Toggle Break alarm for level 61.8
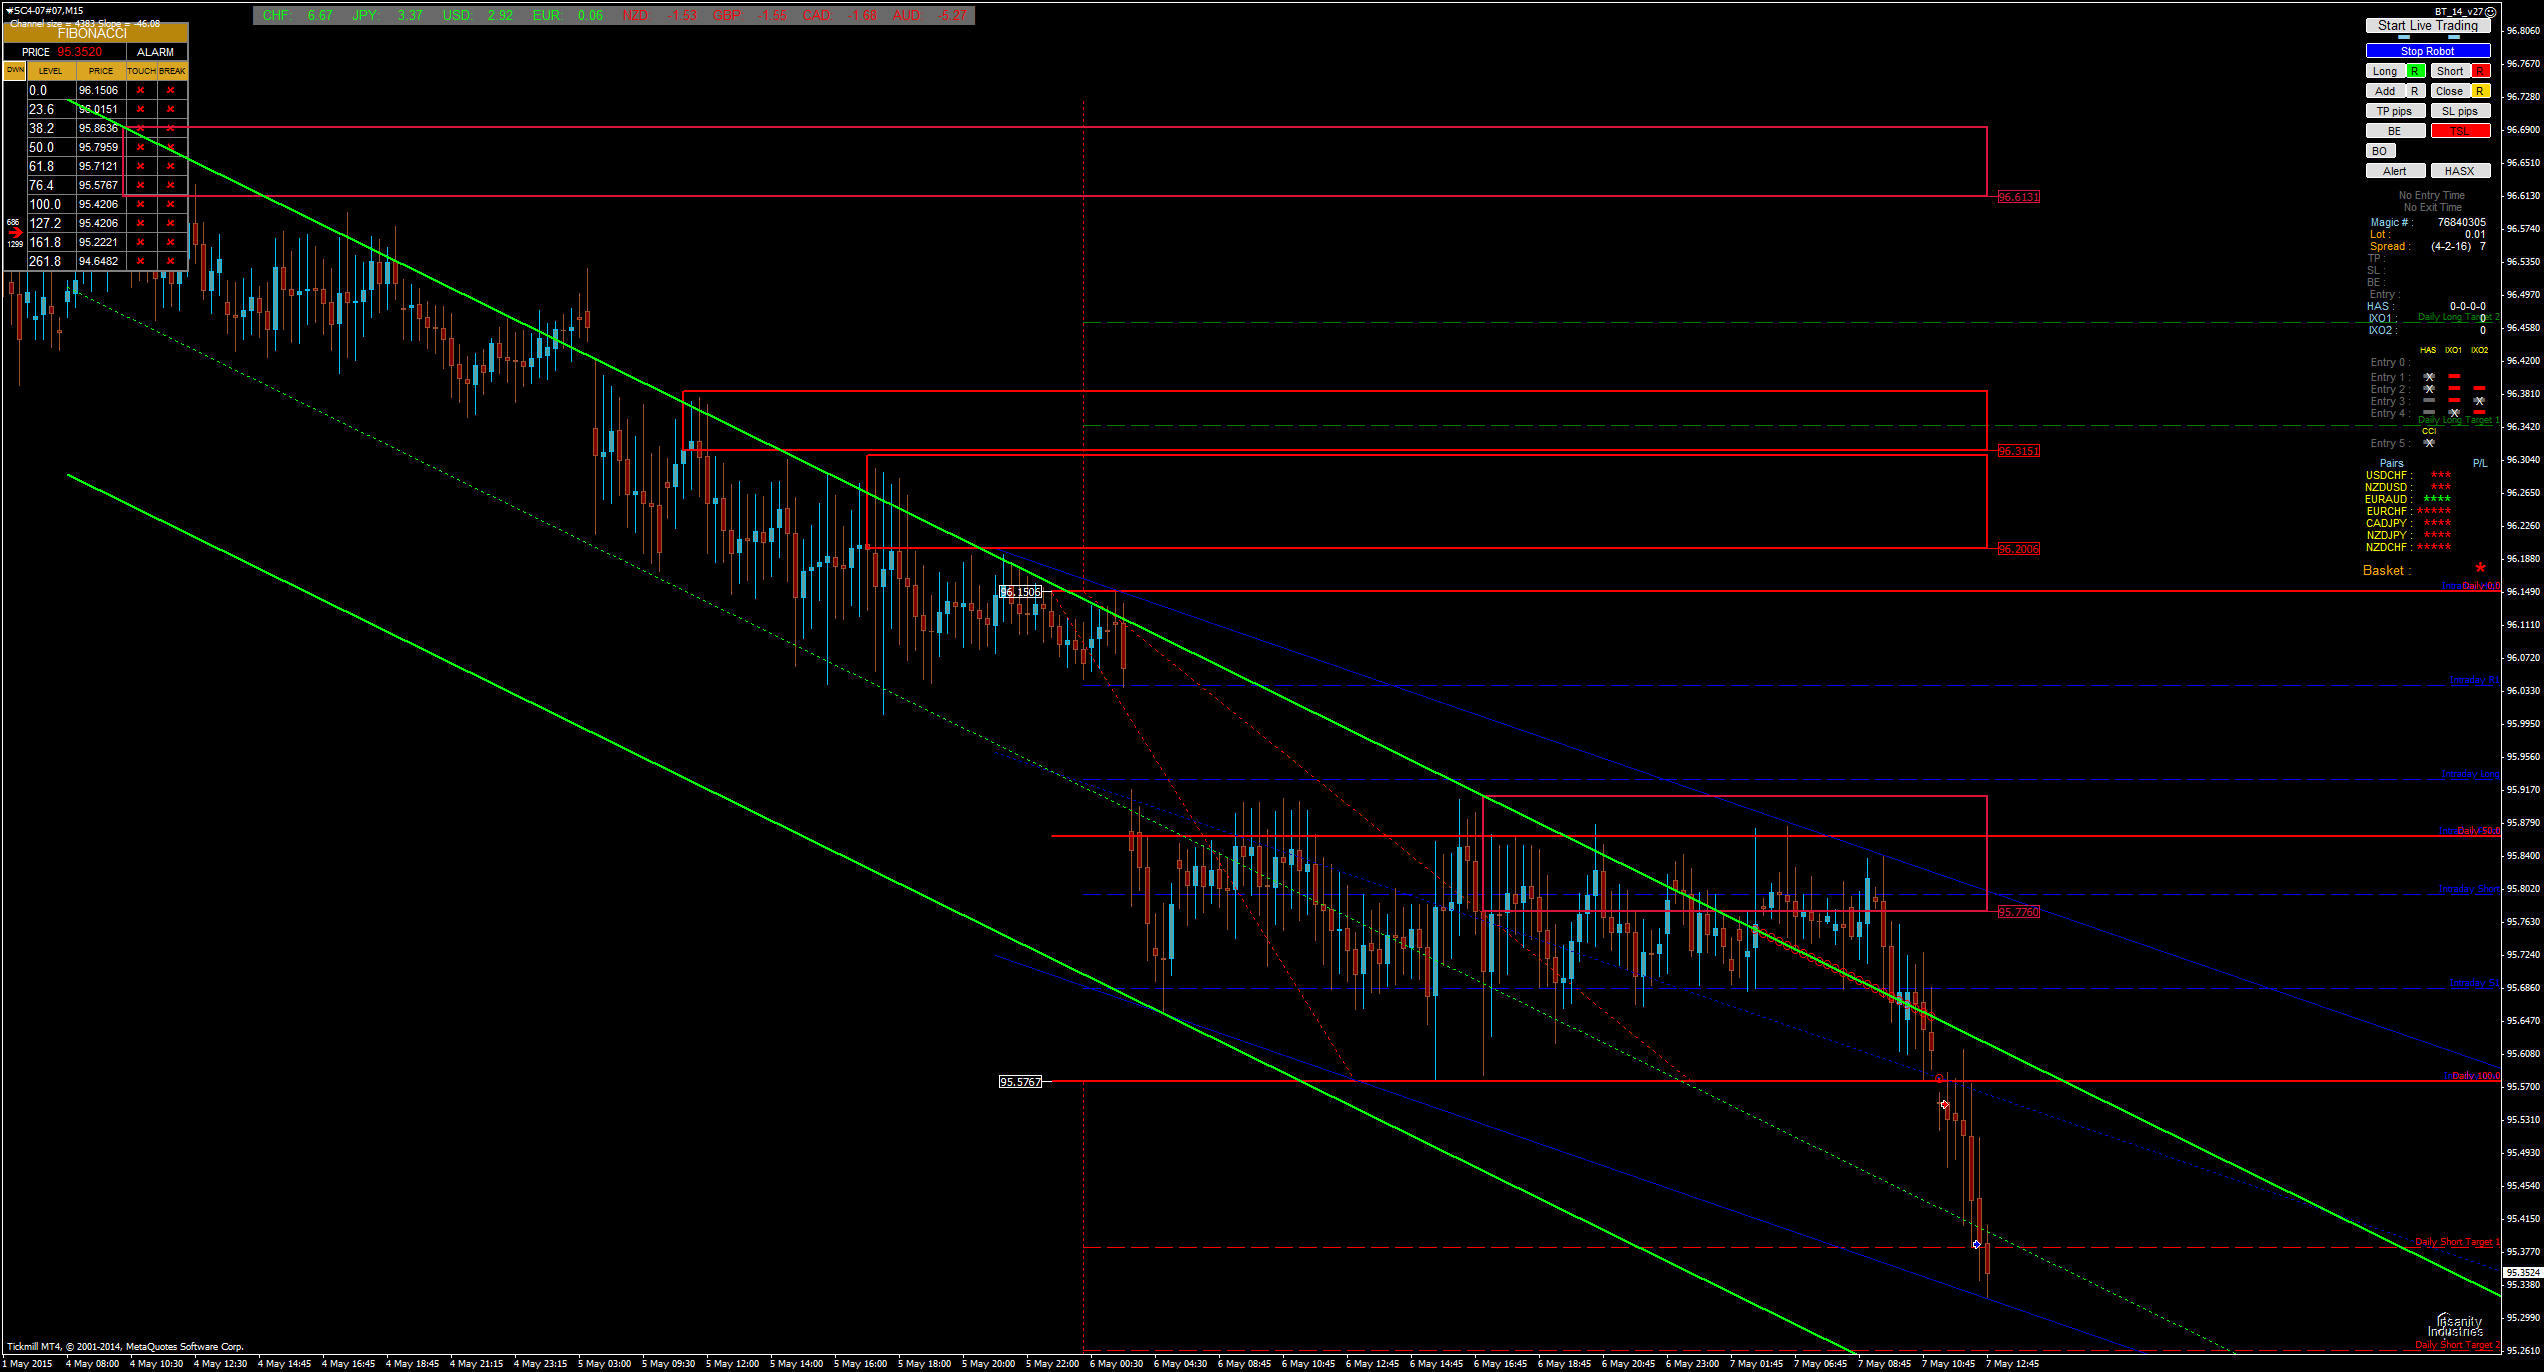Viewport: 2544px width, 1372px height. 171,166
